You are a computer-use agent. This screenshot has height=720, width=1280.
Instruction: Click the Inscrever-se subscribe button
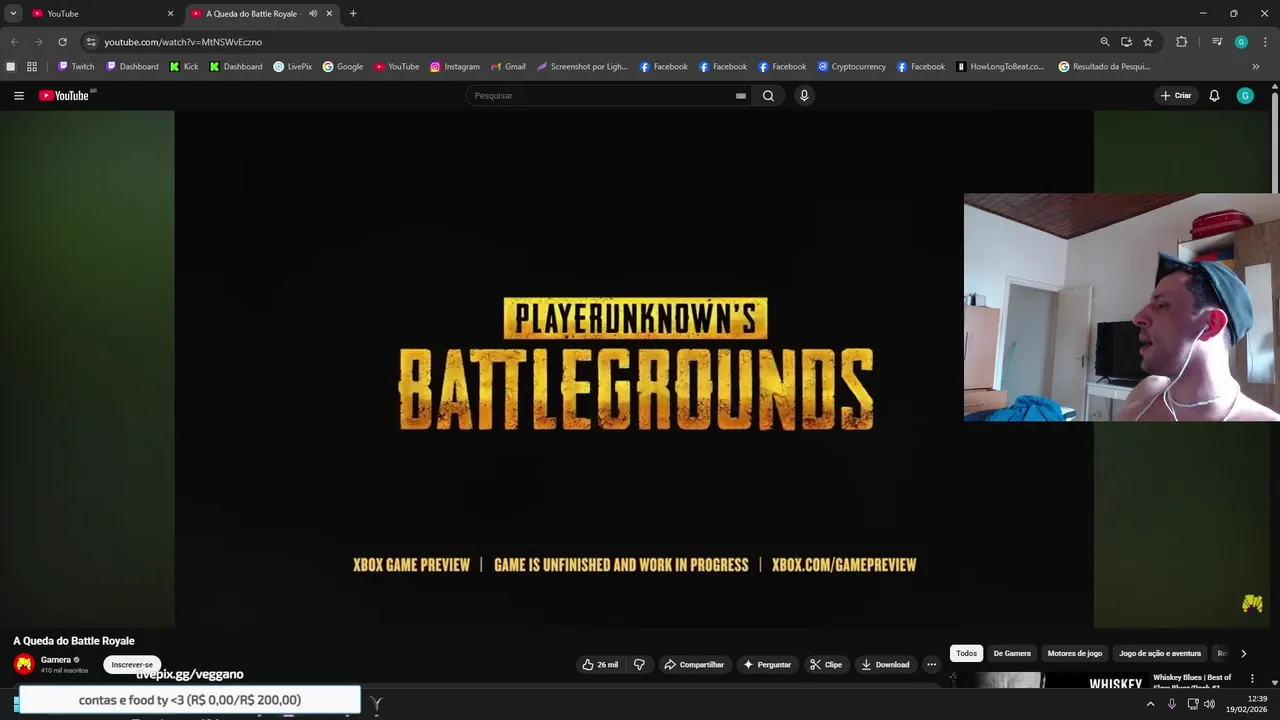click(x=132, y=665)
